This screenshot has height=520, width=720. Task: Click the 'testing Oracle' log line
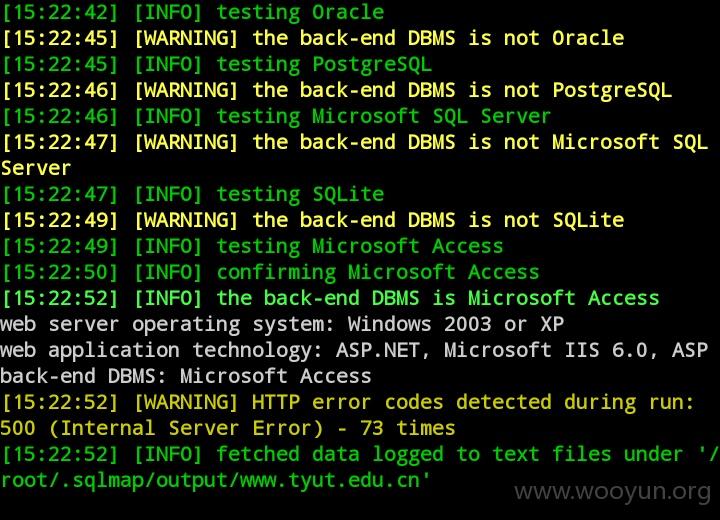[193, 12]
